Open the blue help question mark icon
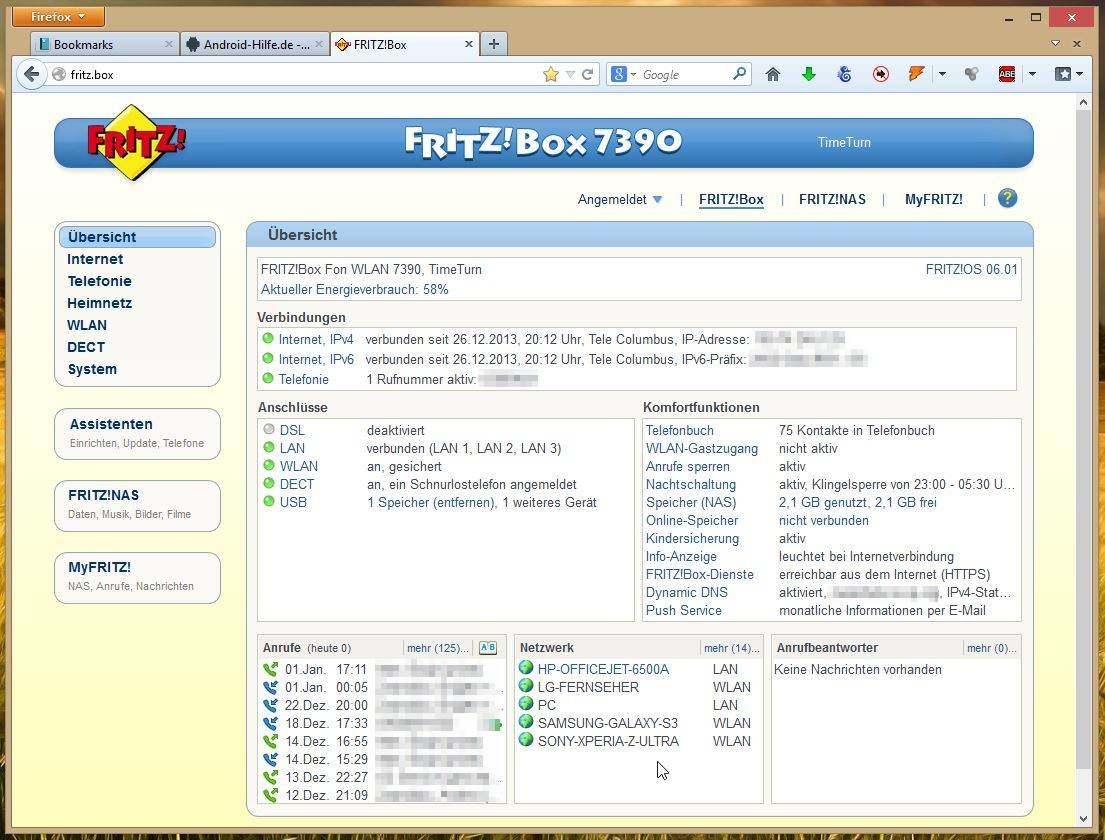 point(1008,199)
